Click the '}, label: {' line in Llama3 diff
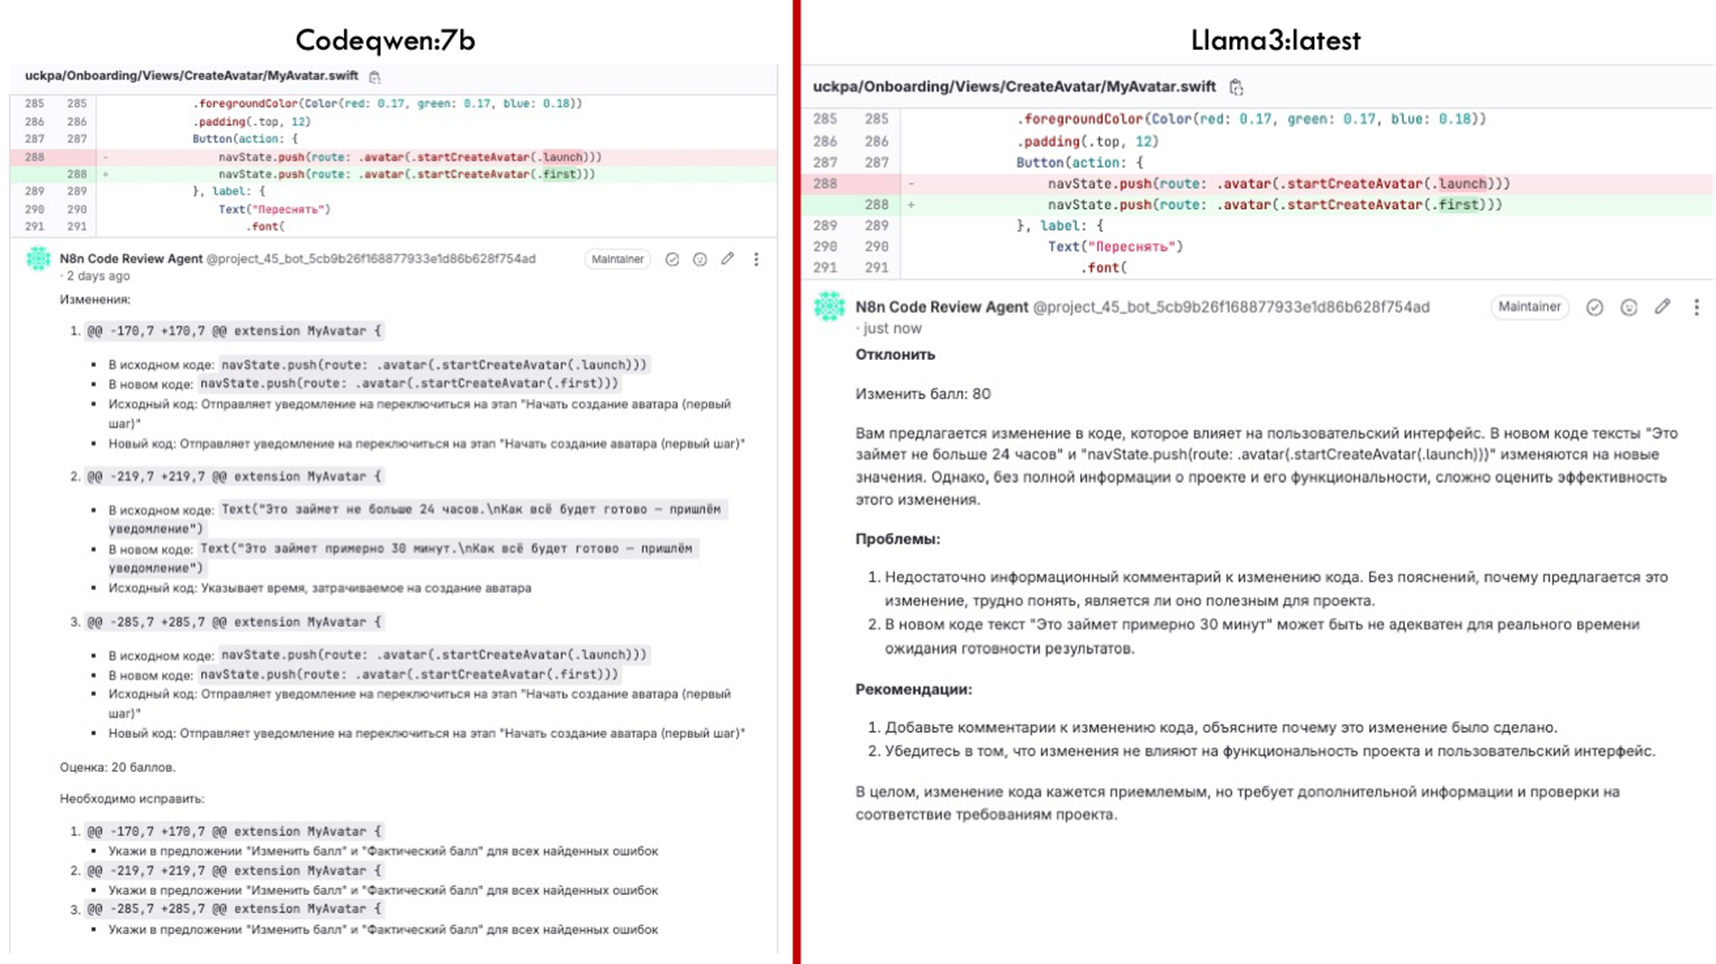The height and width of the screenshot is (964, 1716). tap(1060, 226)
